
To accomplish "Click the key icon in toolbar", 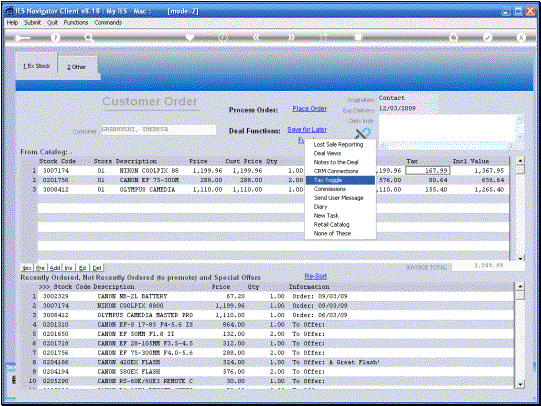I will click(22, 37).
